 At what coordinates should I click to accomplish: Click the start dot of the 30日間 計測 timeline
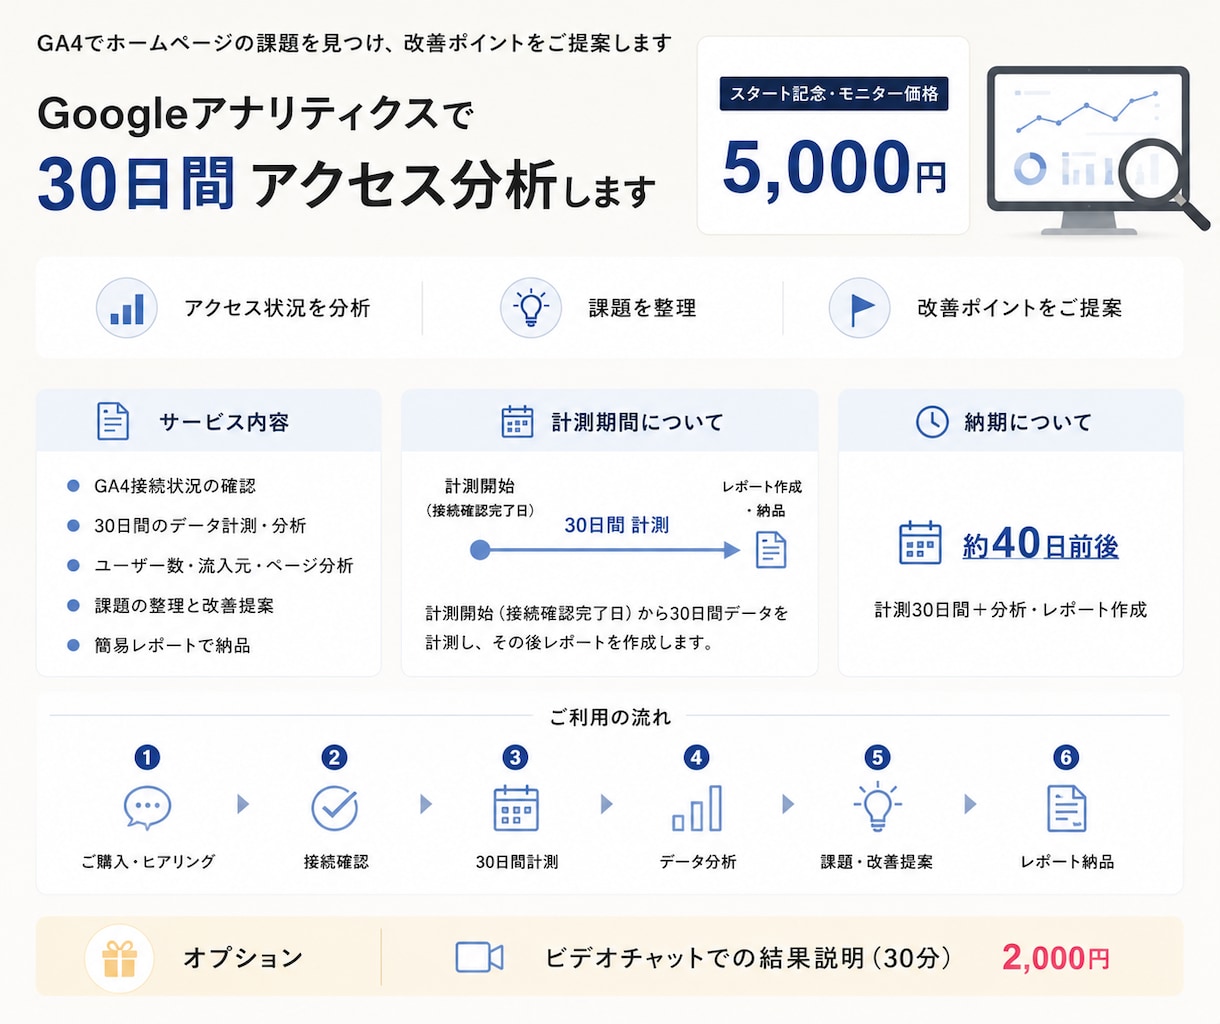[x=480, y=550]
